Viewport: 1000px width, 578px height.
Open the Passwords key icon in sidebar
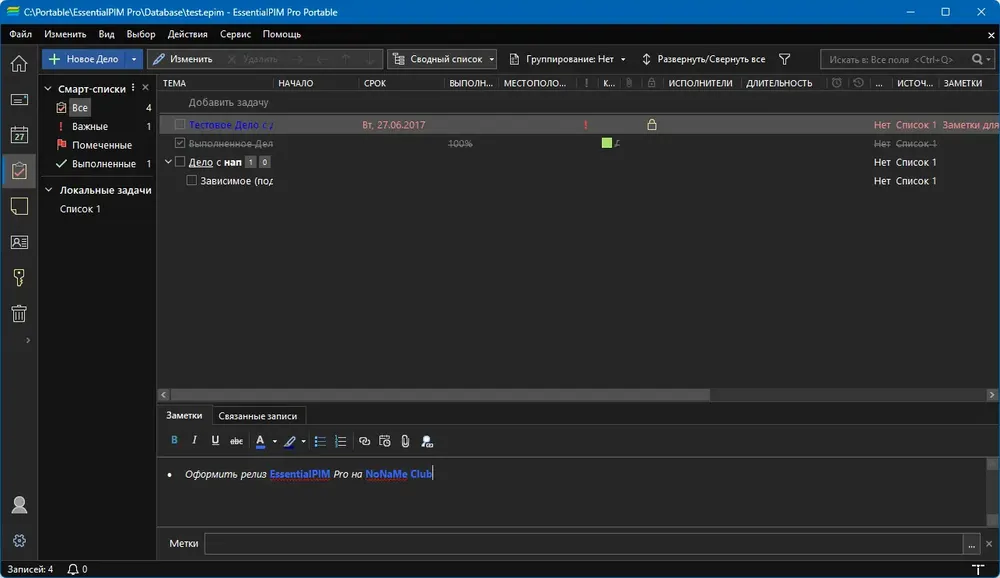(x=19, y=278)
